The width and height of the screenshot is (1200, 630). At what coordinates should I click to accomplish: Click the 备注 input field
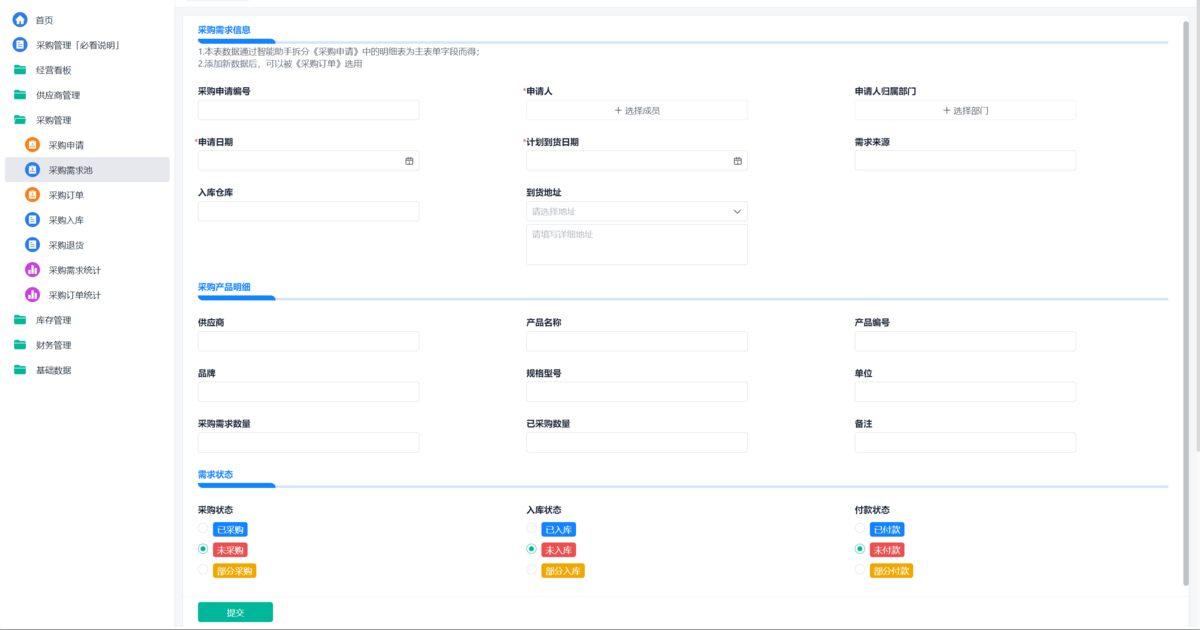click(x=966, y=442)
